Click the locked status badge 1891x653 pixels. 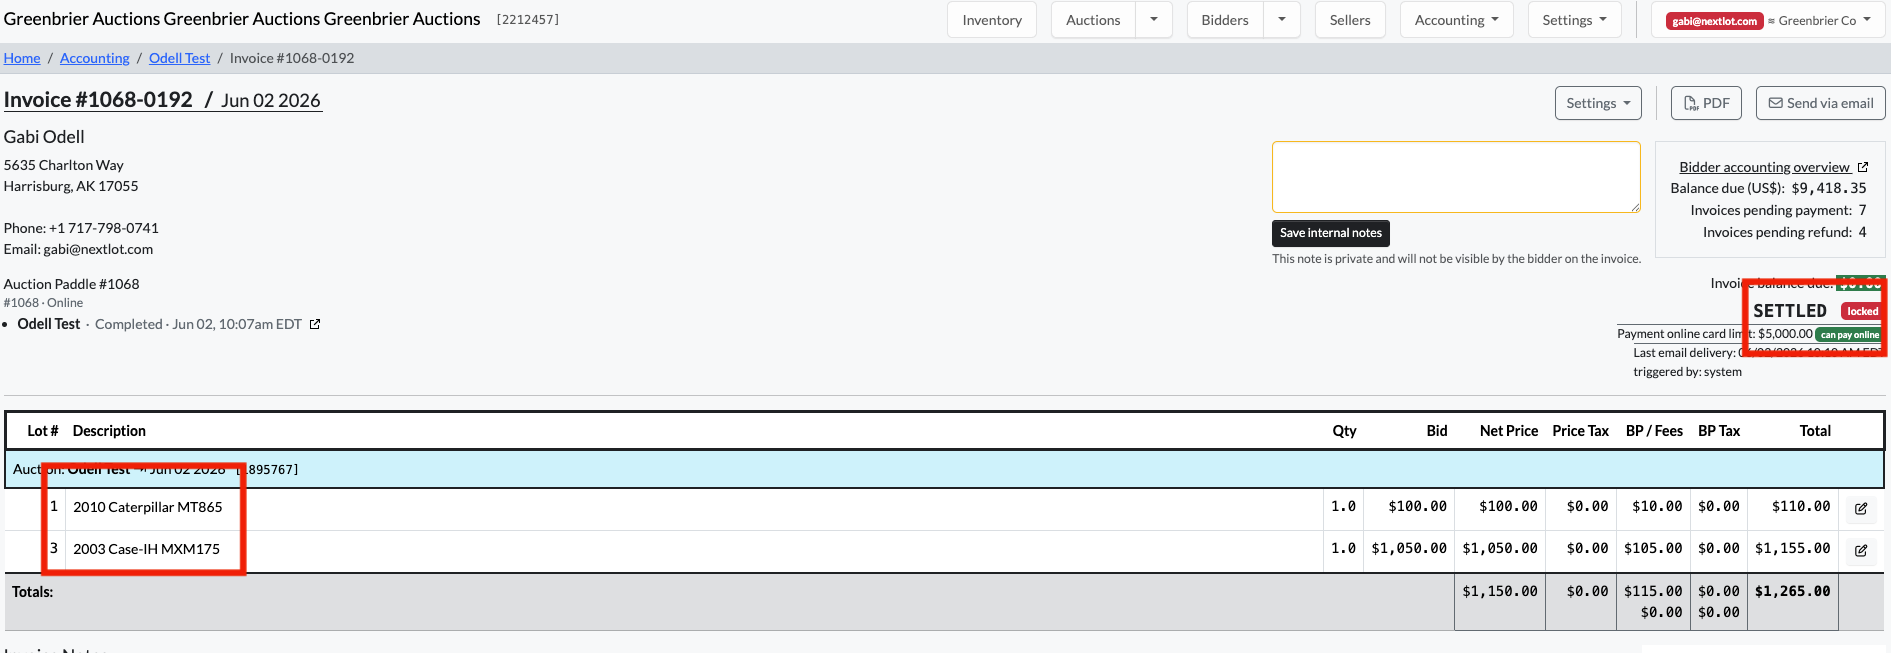(x=1862, y=311)
